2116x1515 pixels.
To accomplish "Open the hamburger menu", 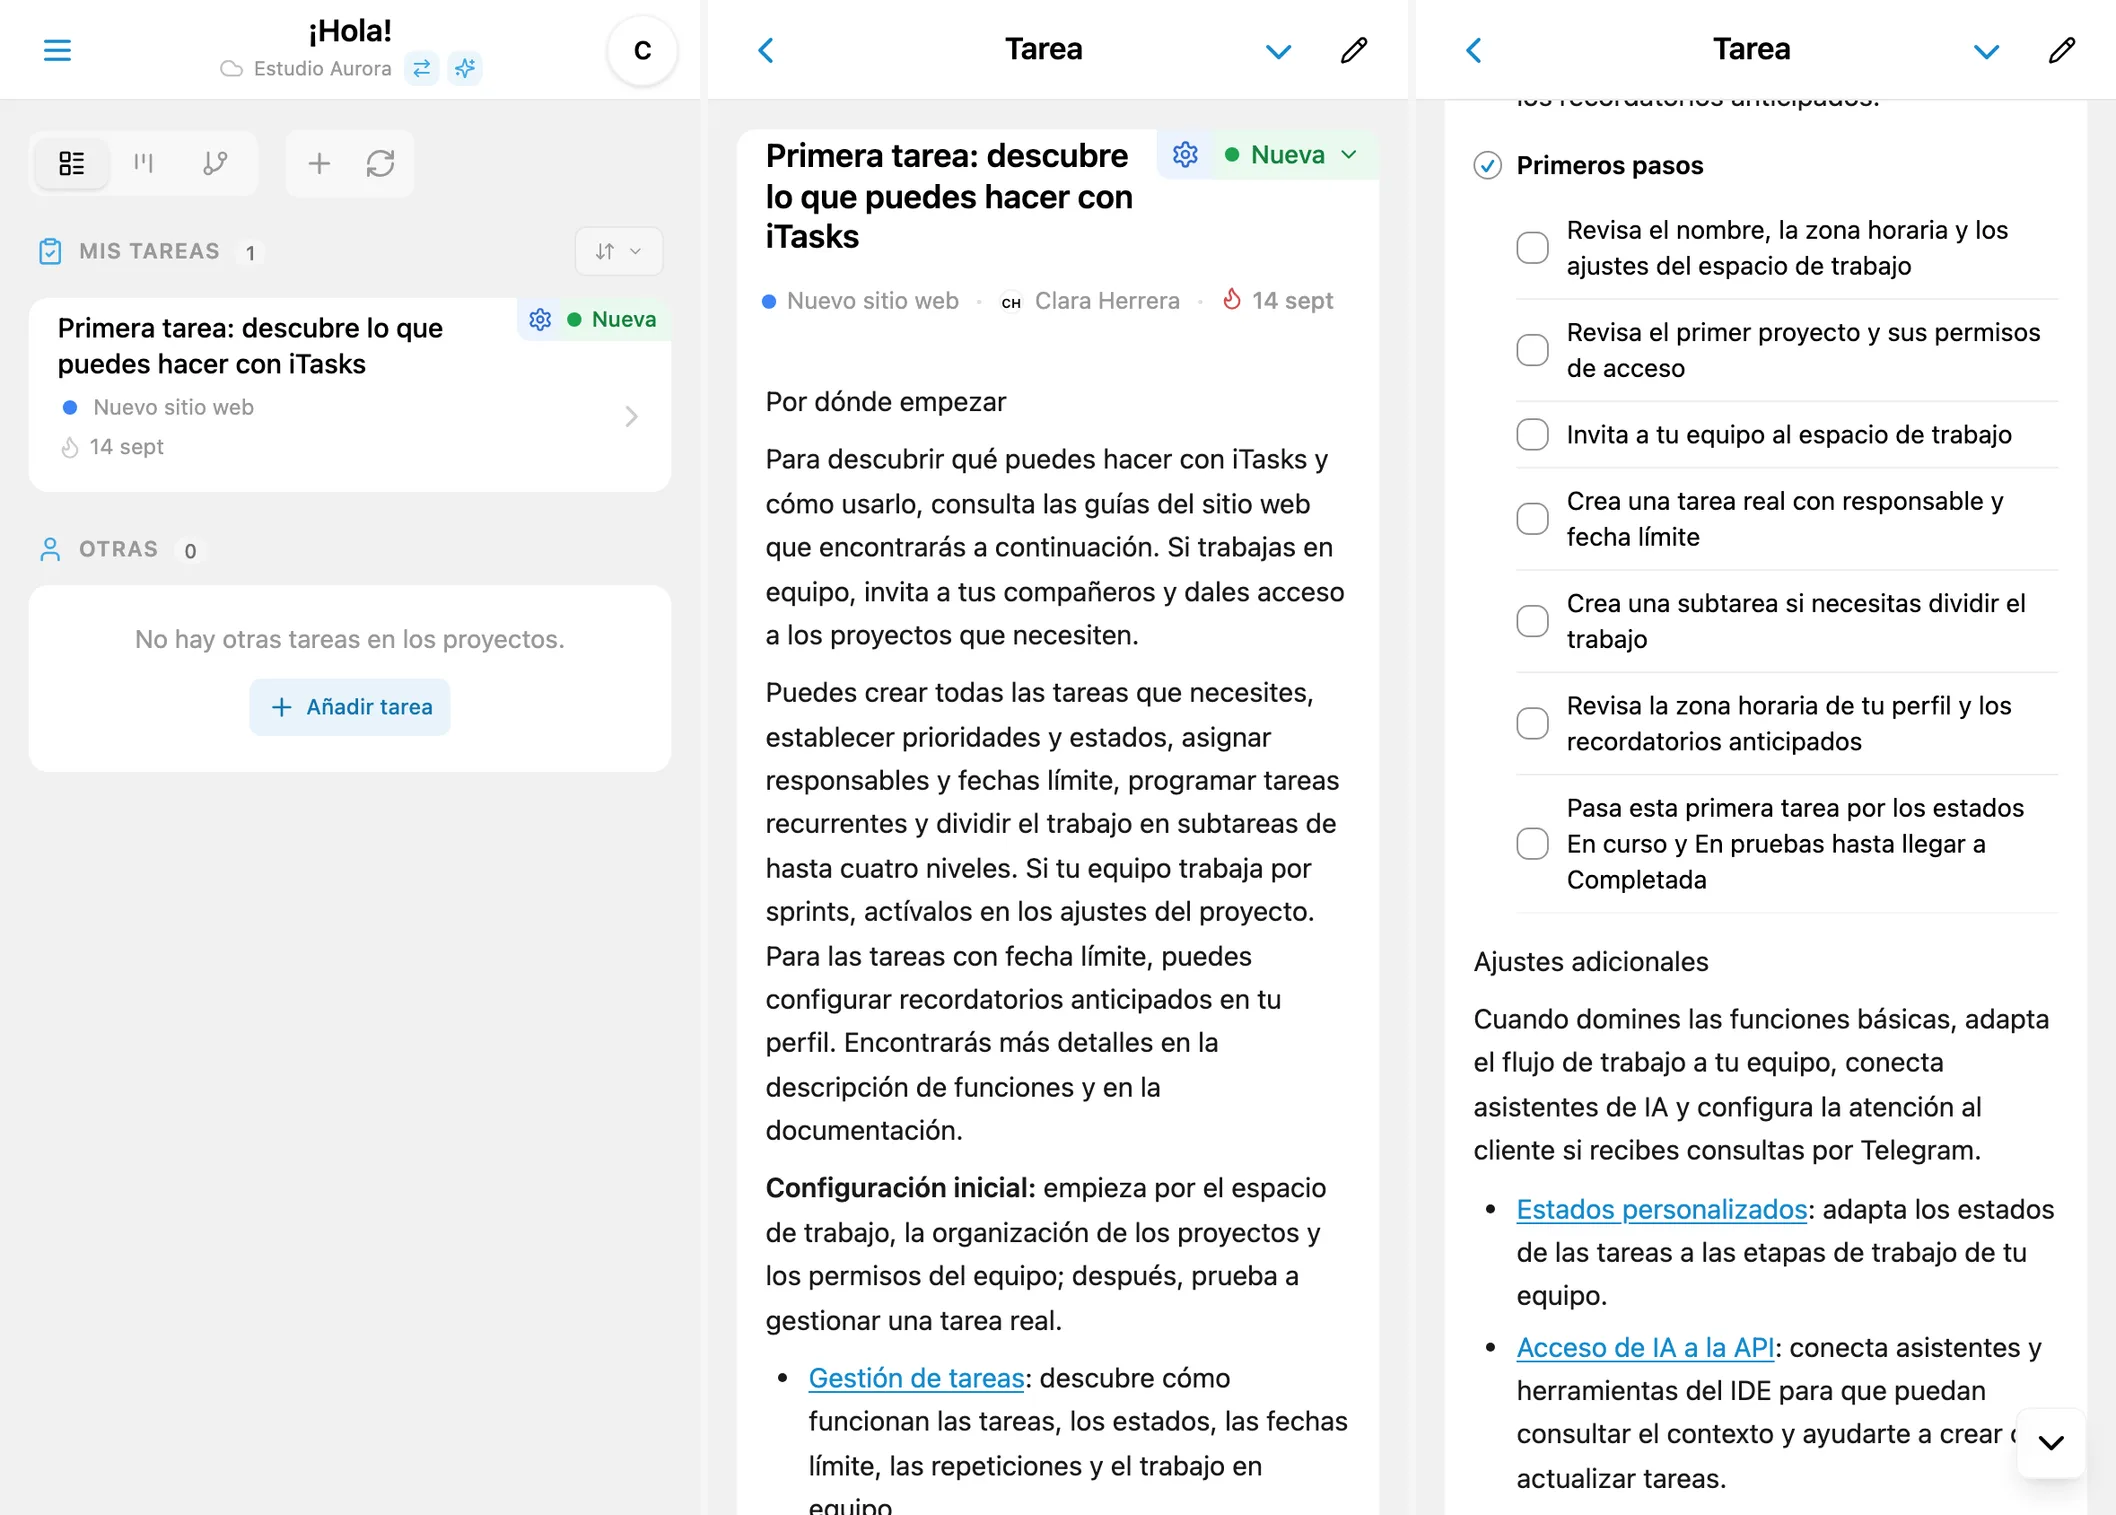I will coord(57,50).
